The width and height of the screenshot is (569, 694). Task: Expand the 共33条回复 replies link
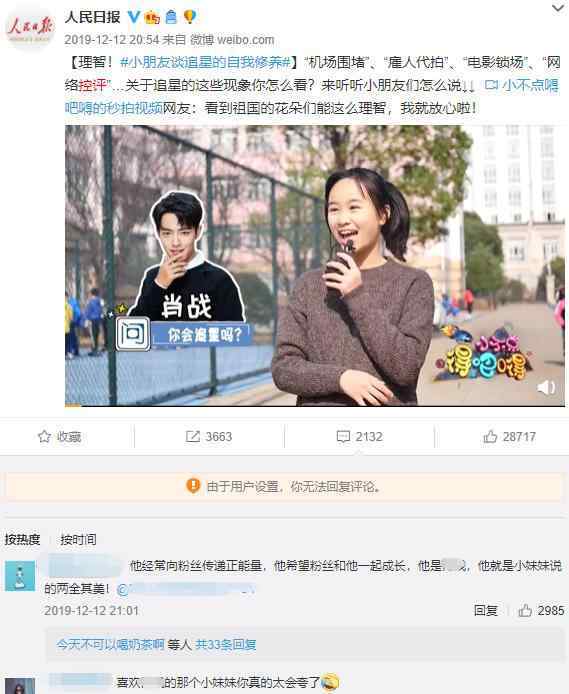pos(226,644)
